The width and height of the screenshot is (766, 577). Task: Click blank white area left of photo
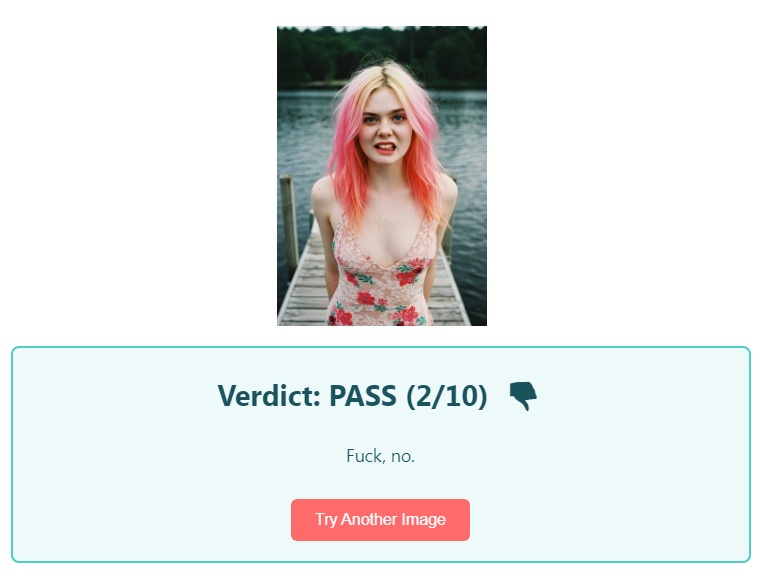pos(138,176)
